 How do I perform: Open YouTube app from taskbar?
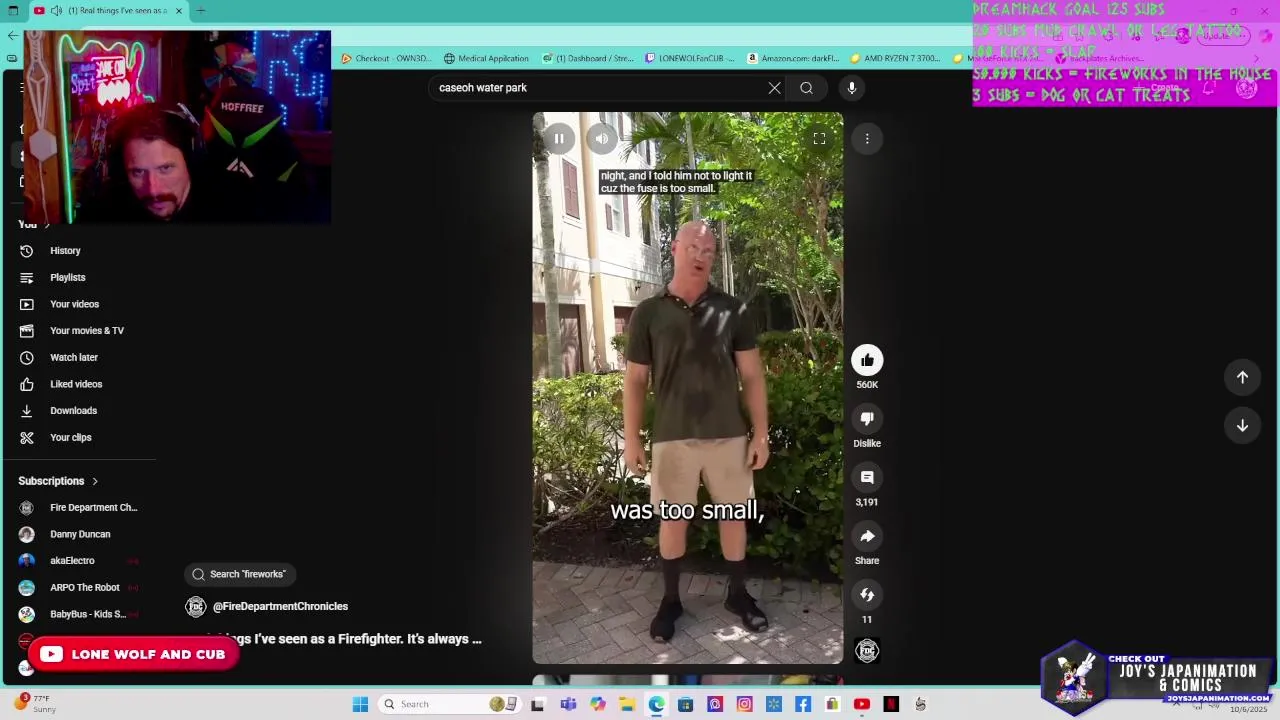862,704
